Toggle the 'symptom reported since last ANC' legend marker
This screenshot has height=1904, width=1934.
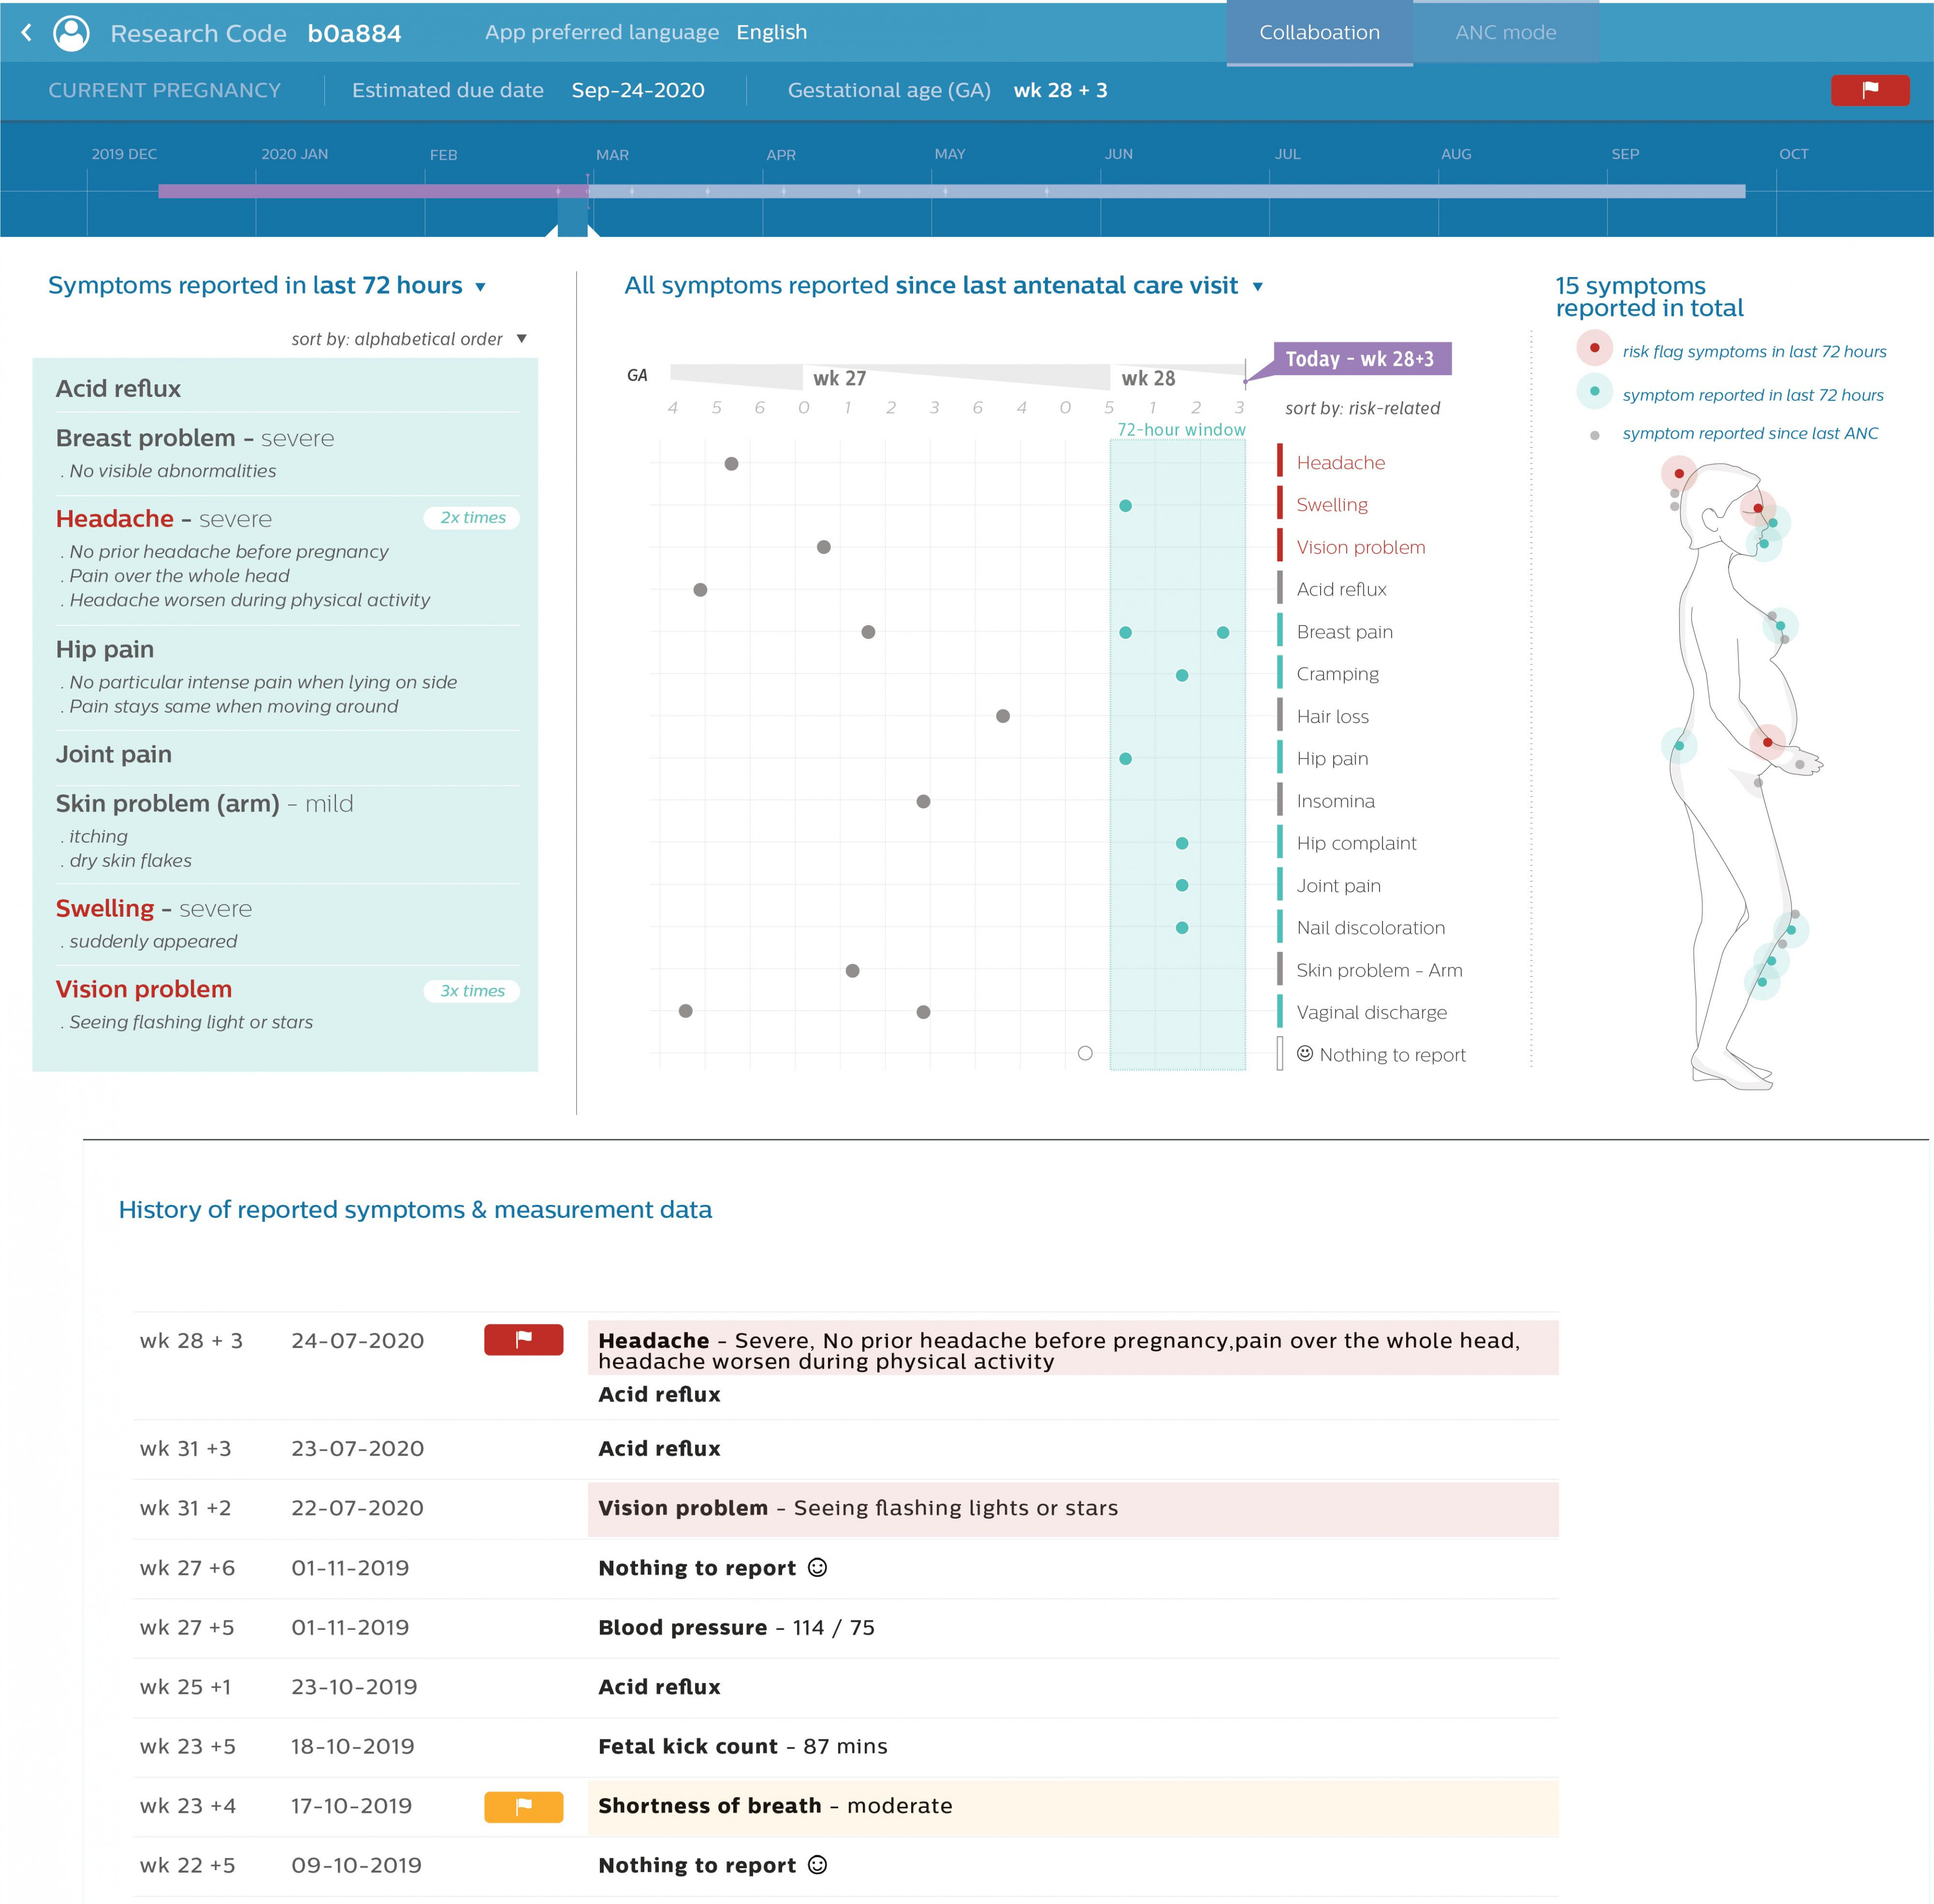point(1594,433)
